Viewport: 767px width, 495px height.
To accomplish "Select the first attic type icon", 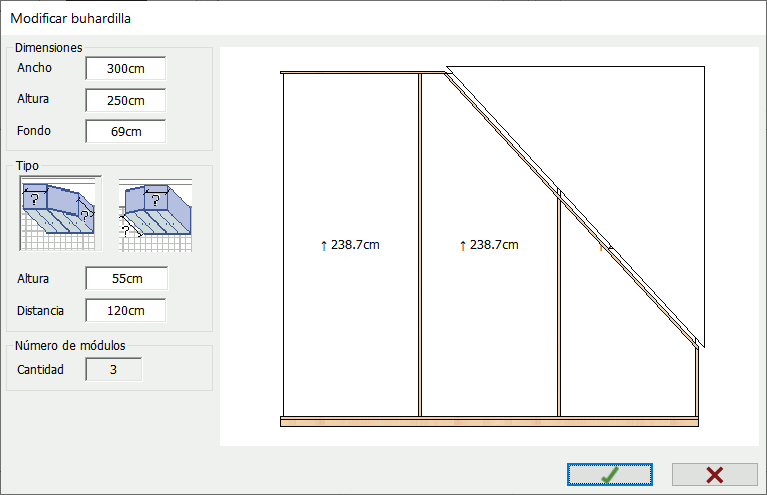I will 61,213.
